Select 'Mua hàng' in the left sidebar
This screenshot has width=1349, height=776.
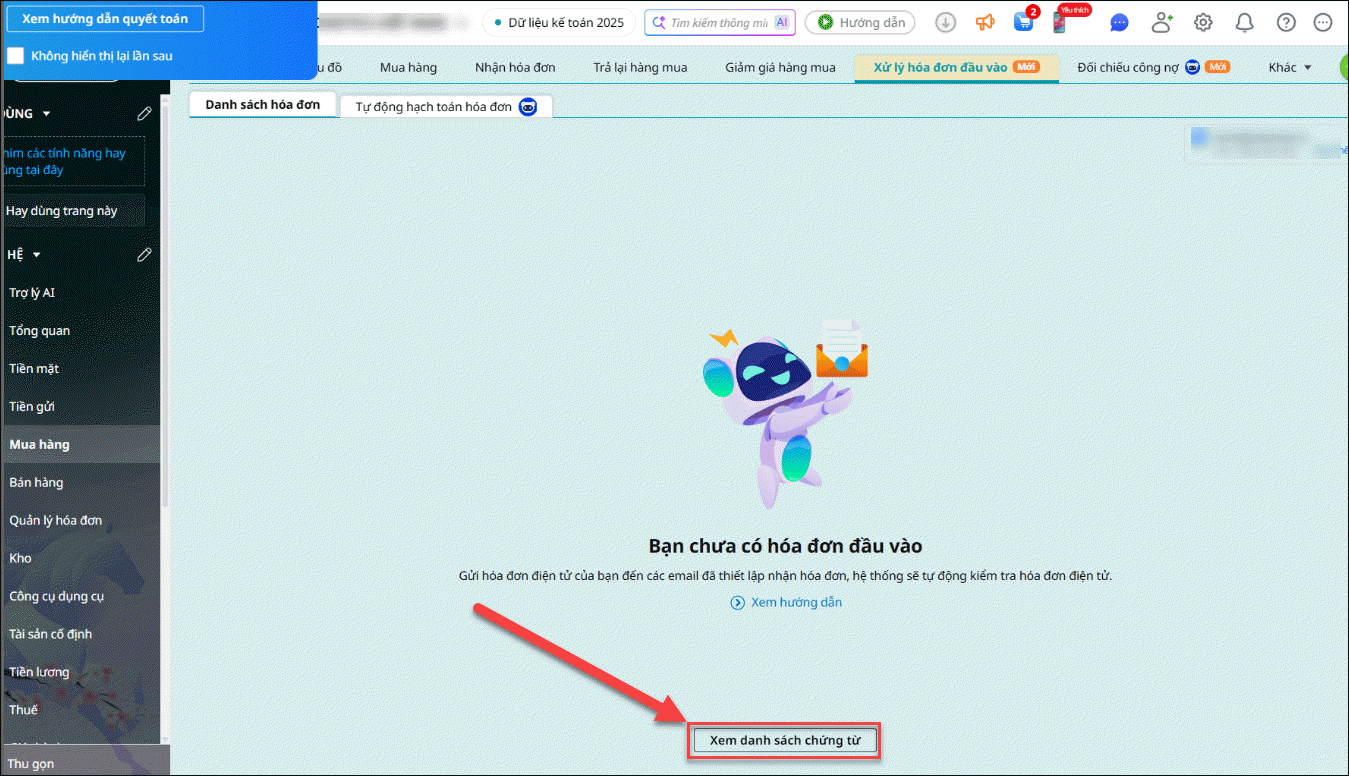pos(80,445)
